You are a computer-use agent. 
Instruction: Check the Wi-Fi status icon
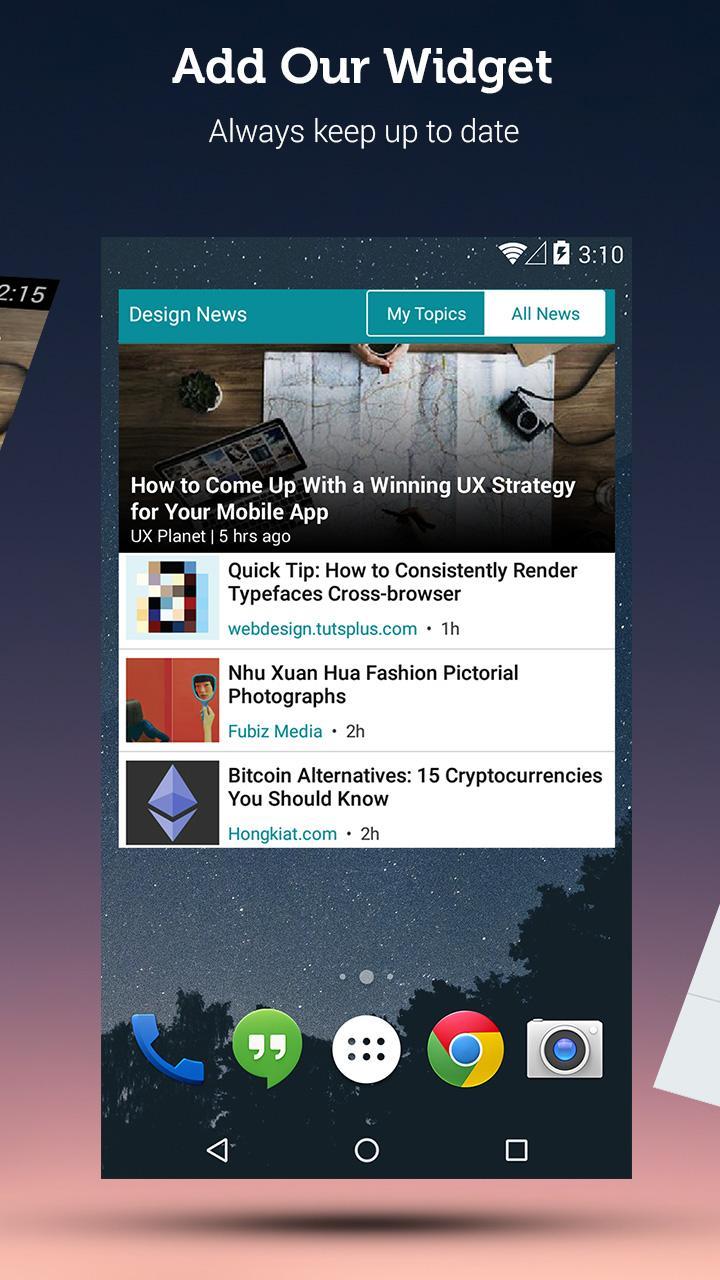point(512,253)
